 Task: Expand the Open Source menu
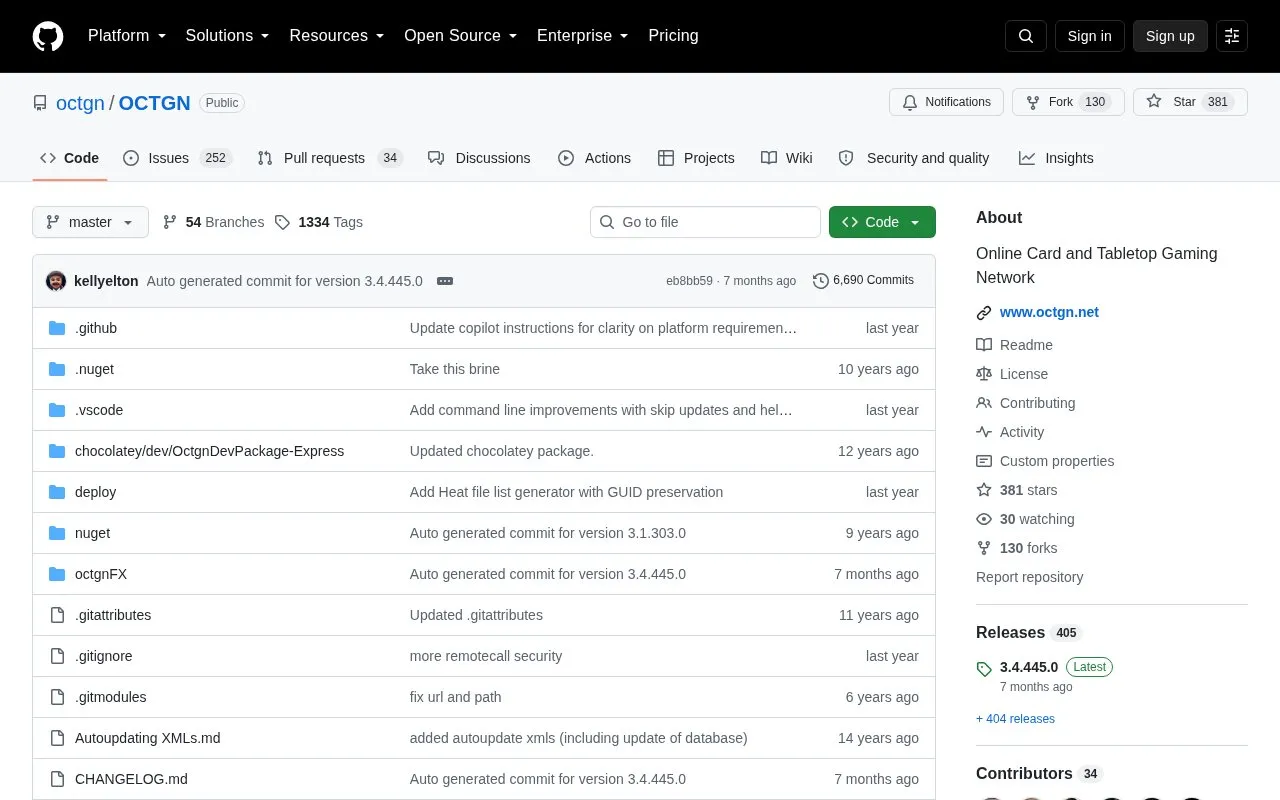(461, 36)
